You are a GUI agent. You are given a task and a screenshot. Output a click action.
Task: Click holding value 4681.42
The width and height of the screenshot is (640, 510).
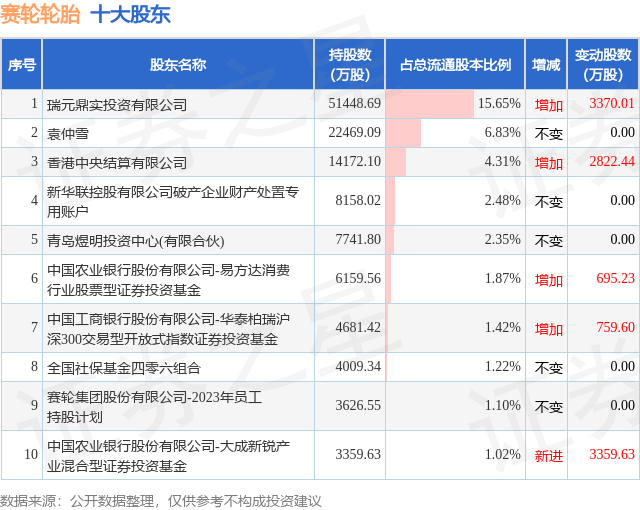[358, 327]
